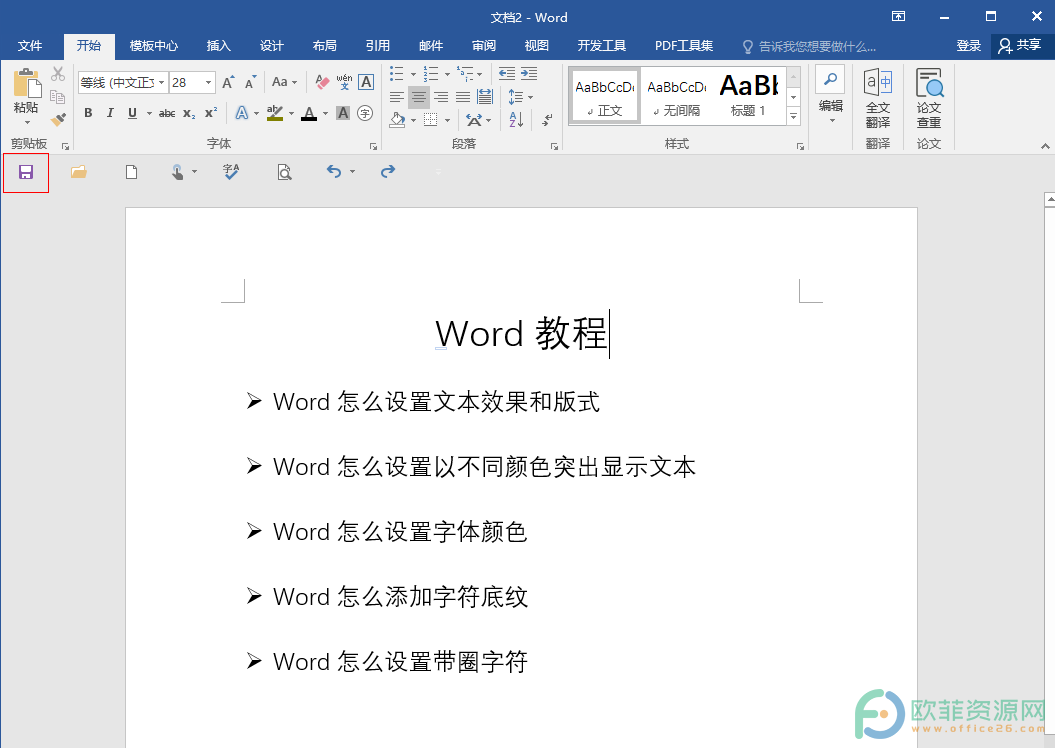Screen dimensions: 1055x748
Task: Insert enclosed character (circled 字) icon
Action: point(365,113)
